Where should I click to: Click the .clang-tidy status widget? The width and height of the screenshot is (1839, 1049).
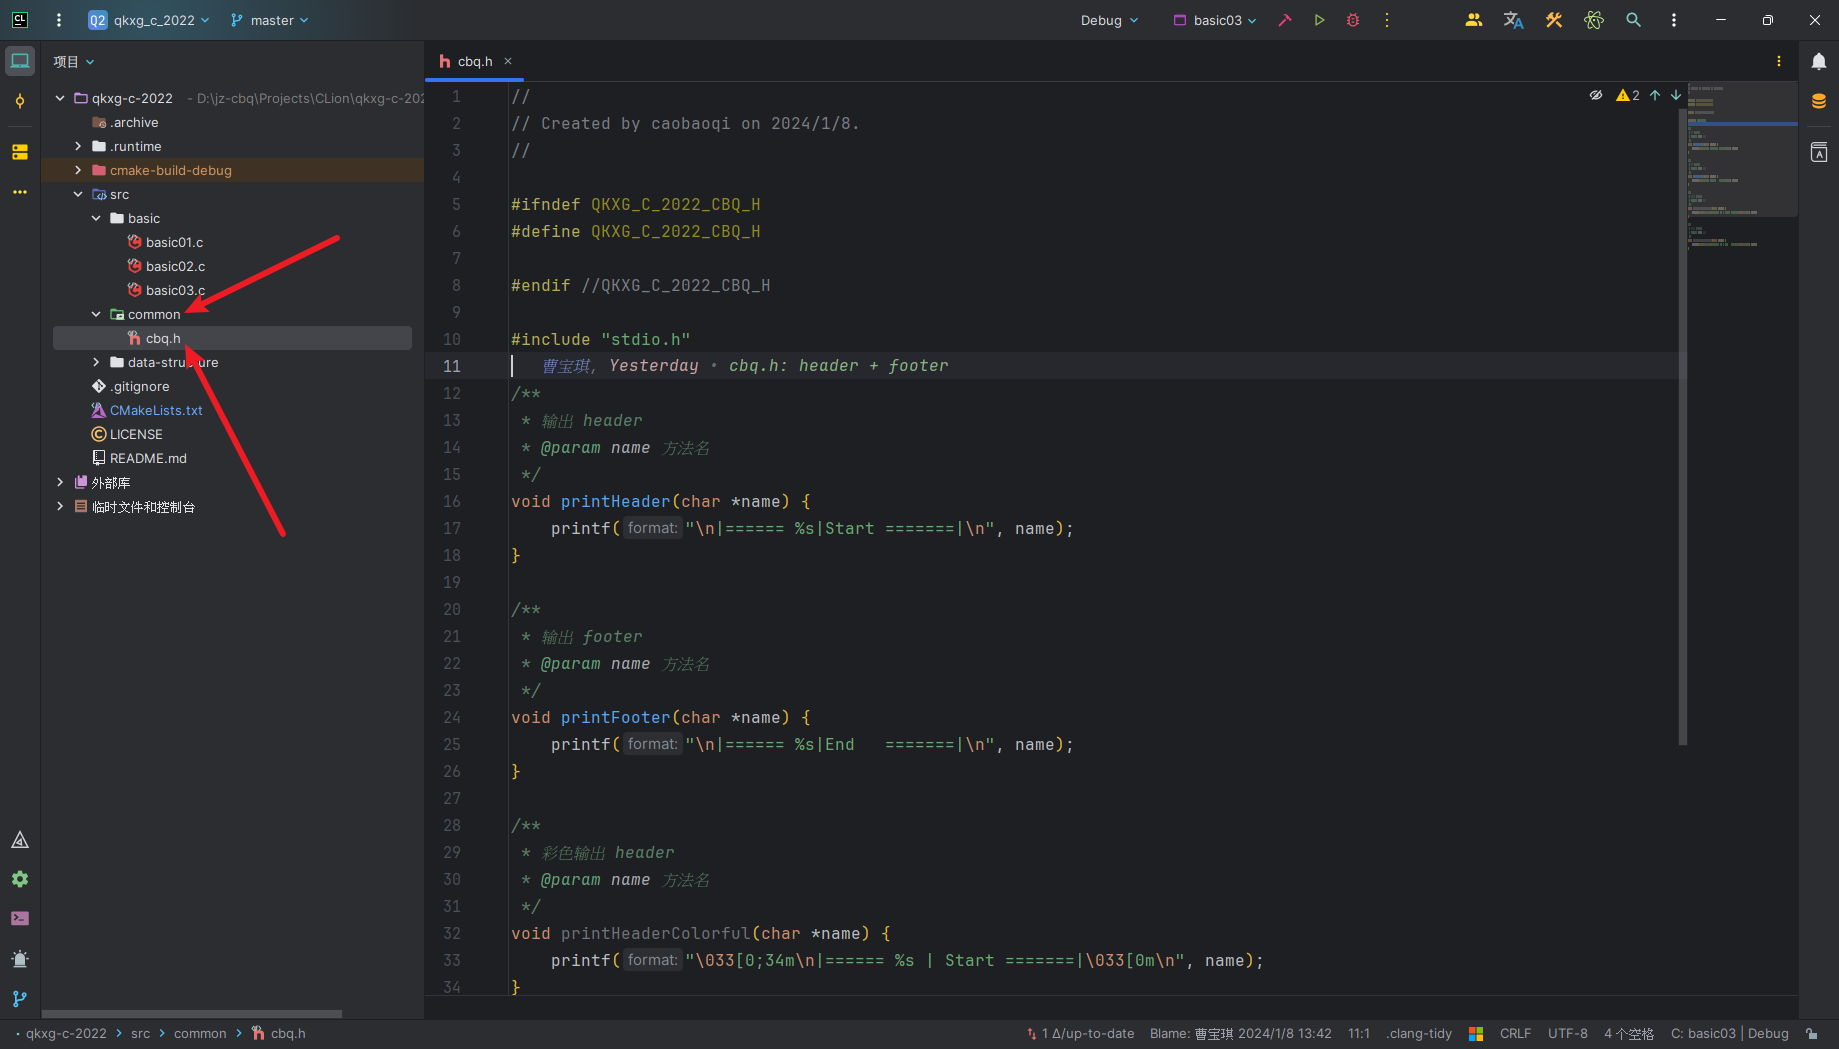click(x=1419, y=1034)
